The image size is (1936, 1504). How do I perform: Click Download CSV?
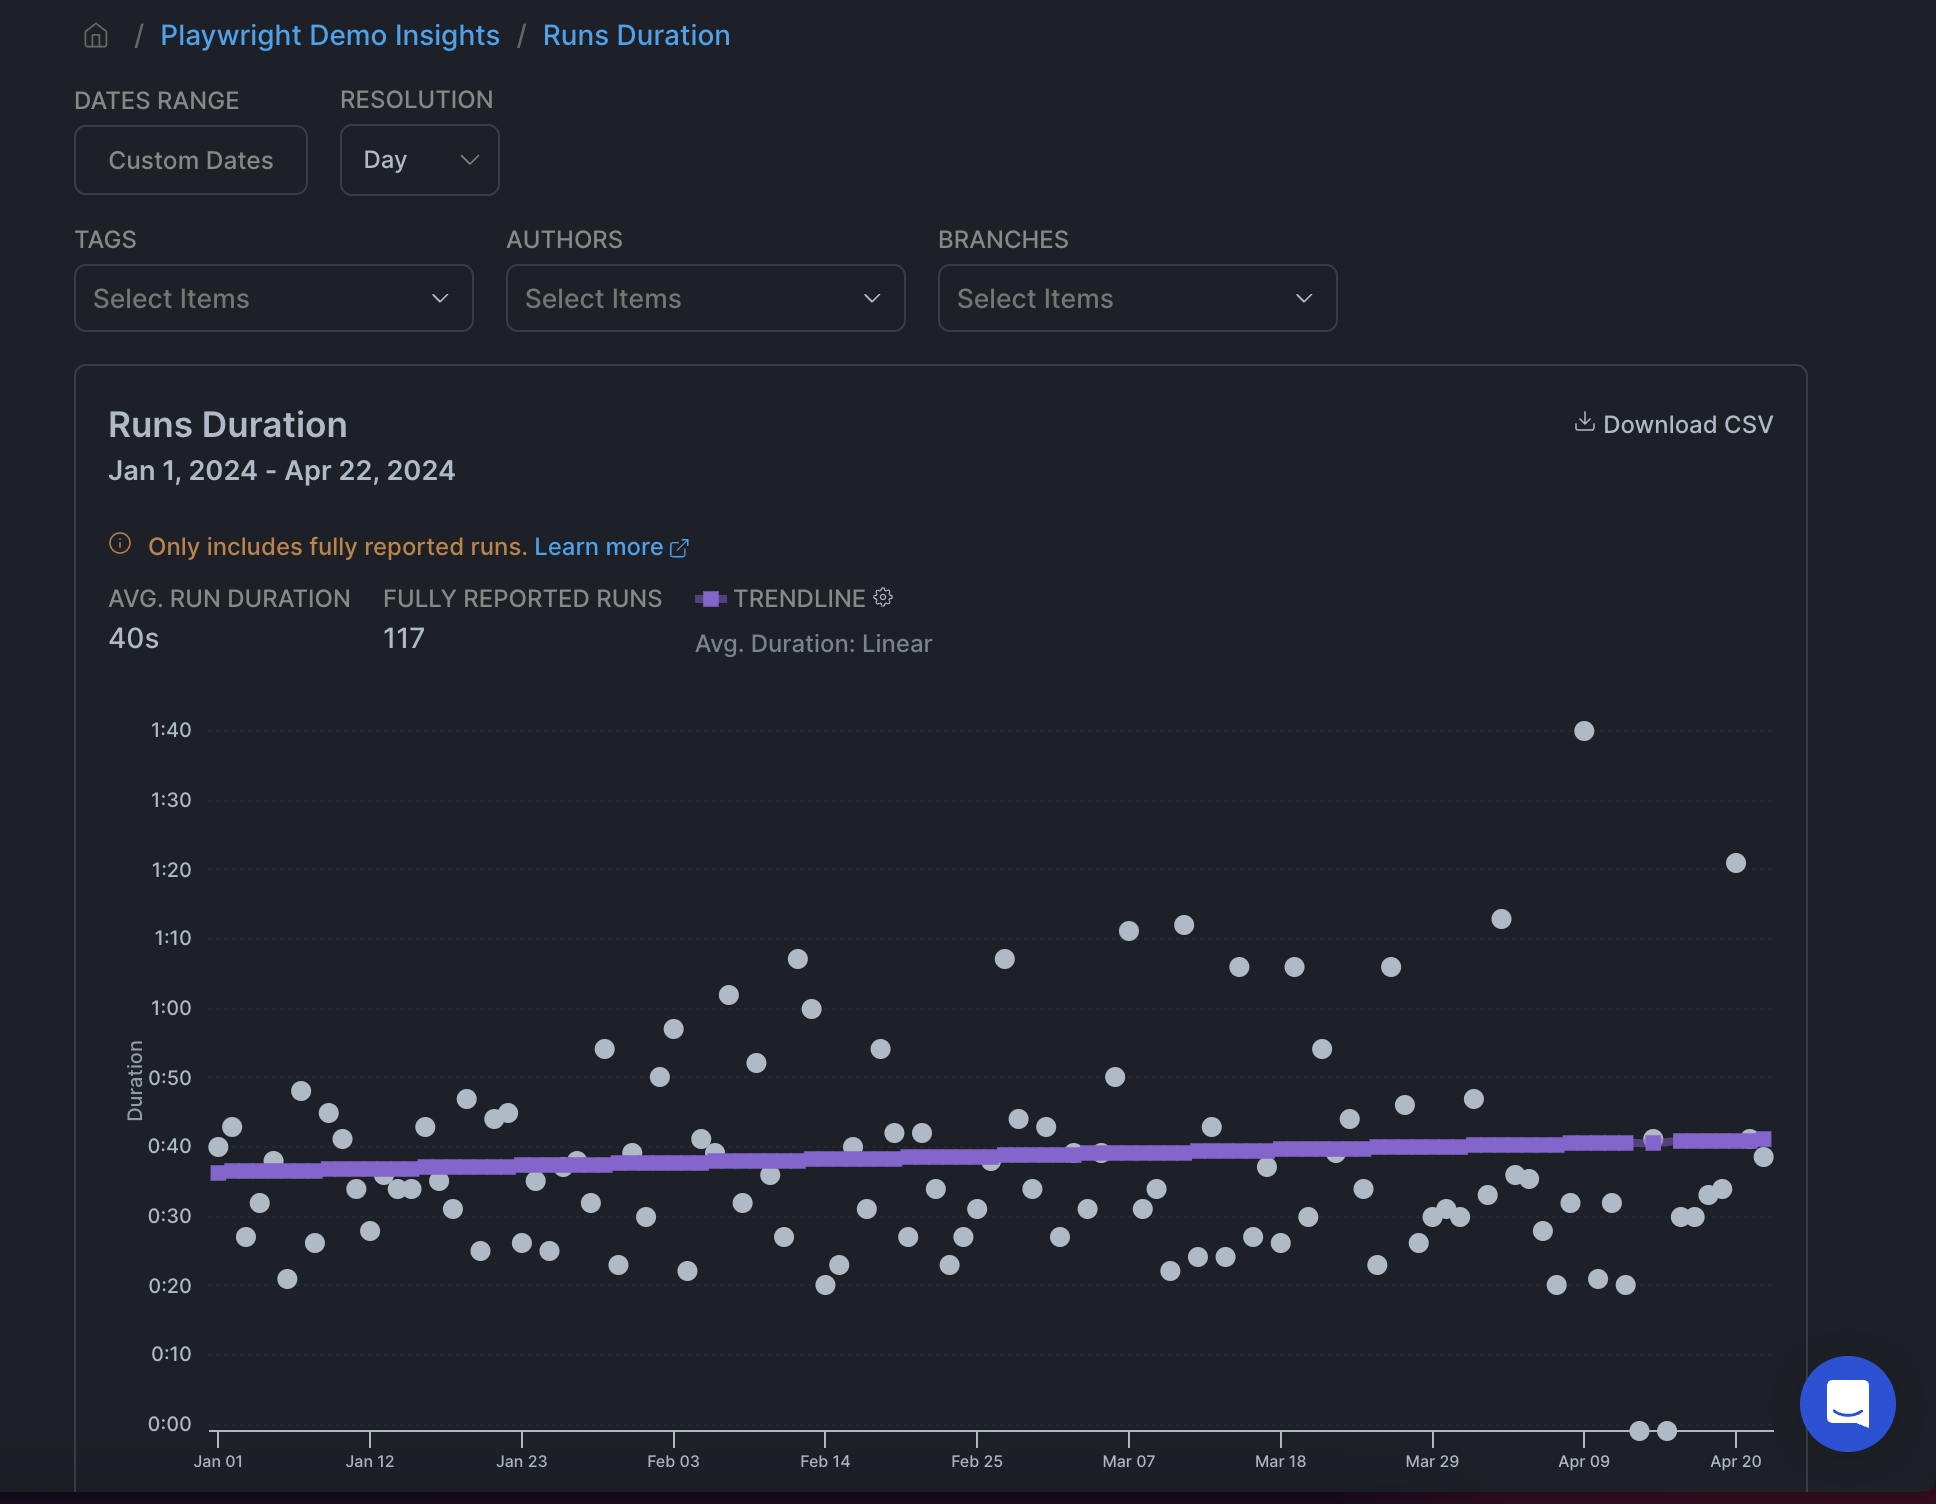(x=1688, y=424)
